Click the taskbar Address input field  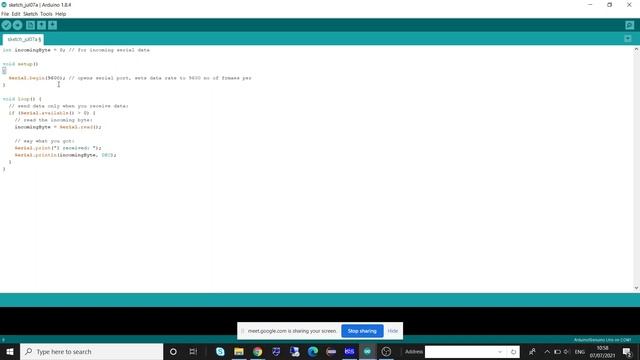pos(460,351)
